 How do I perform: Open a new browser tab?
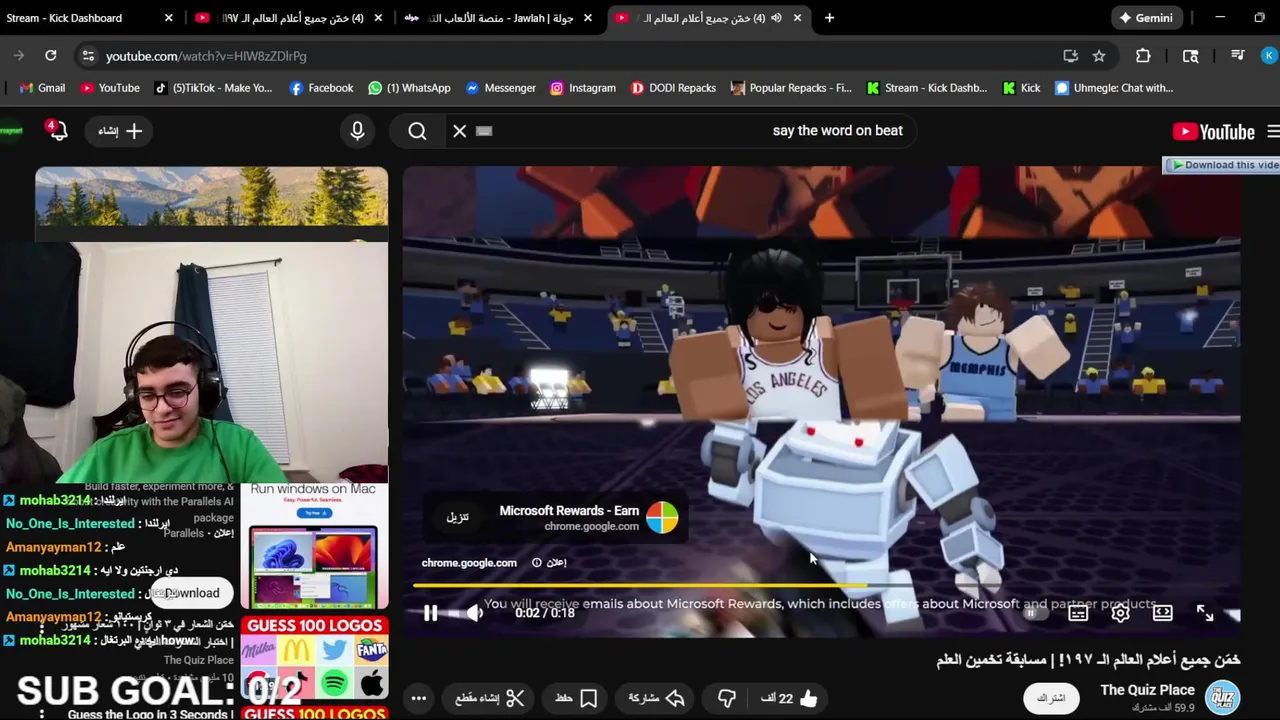[829, 18]
